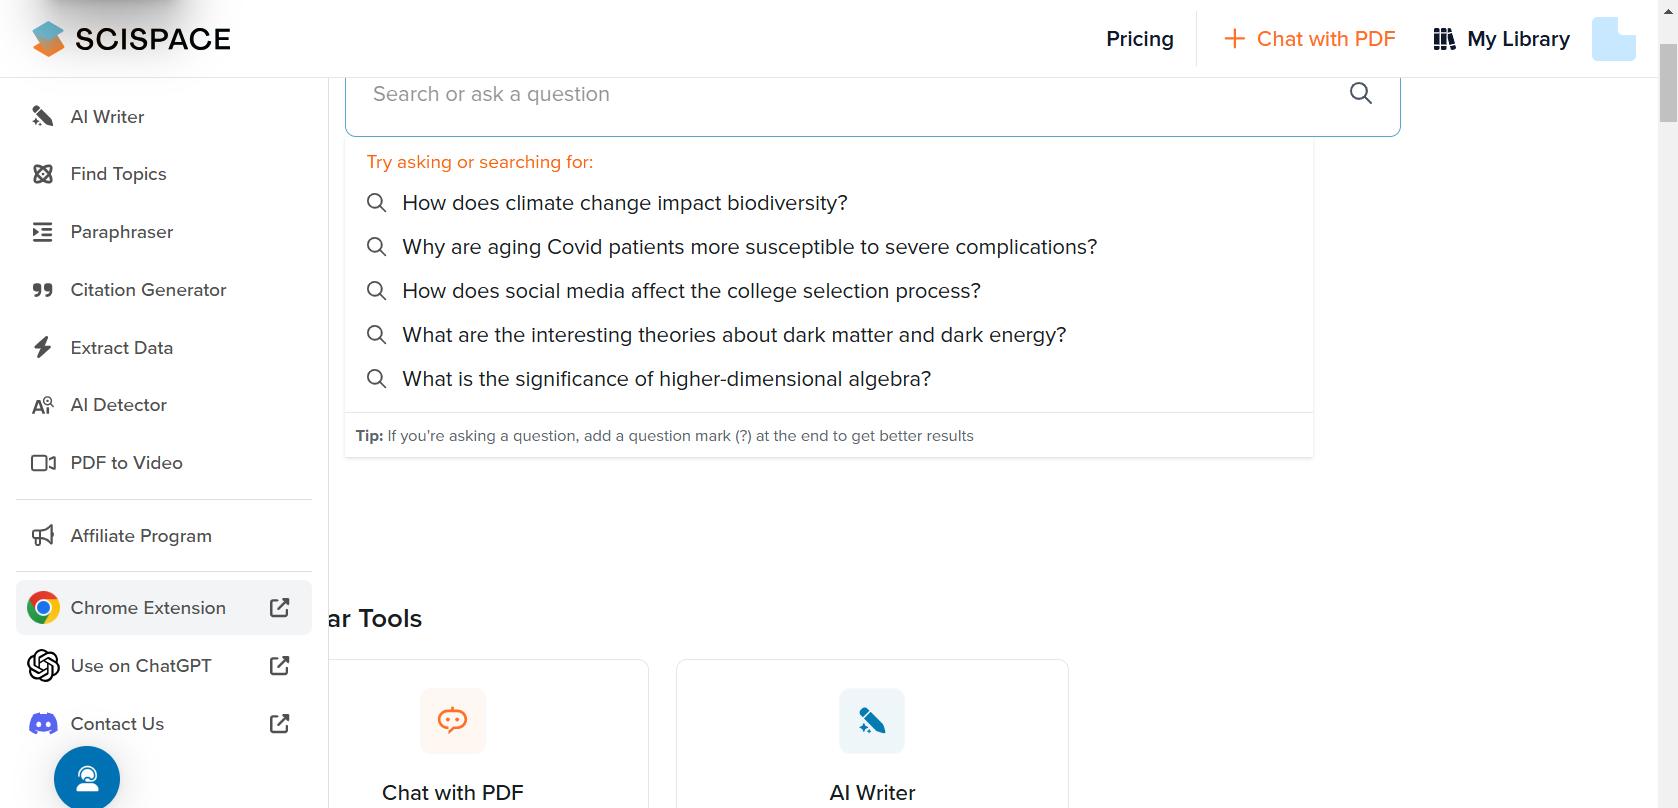Click the Chat with PDF header button
Viewport: 1678px width, 808px height.
coord(1309,39)
